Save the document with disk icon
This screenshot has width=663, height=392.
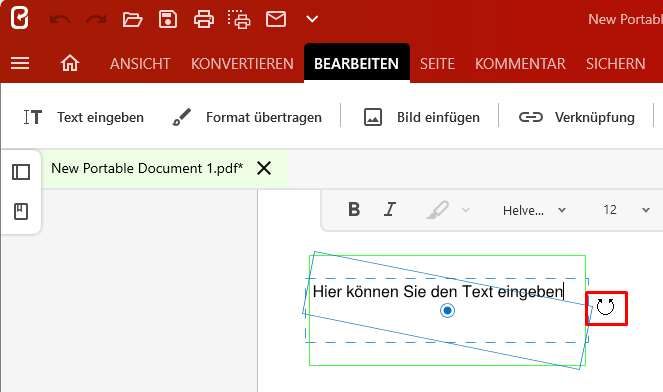click(x=168, y=19)
